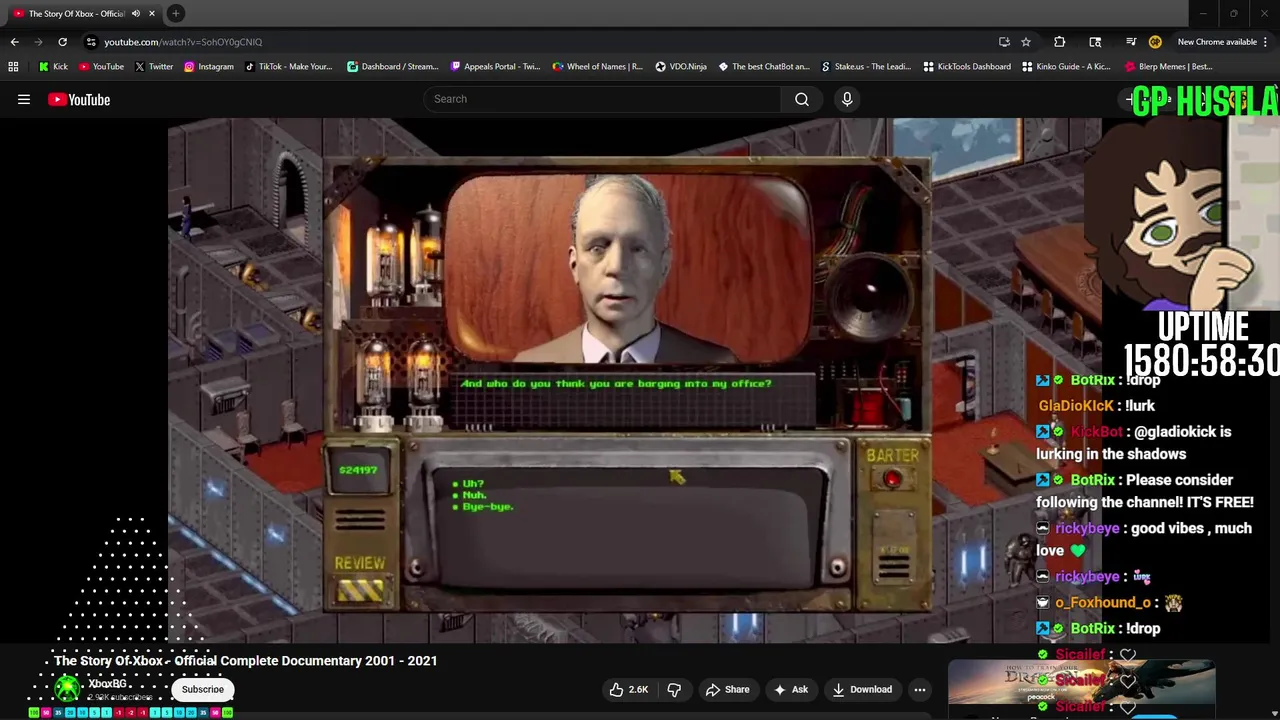Open the Twitter bookmark
This screenshot has height=720, width=1280.
click(153, 67)
